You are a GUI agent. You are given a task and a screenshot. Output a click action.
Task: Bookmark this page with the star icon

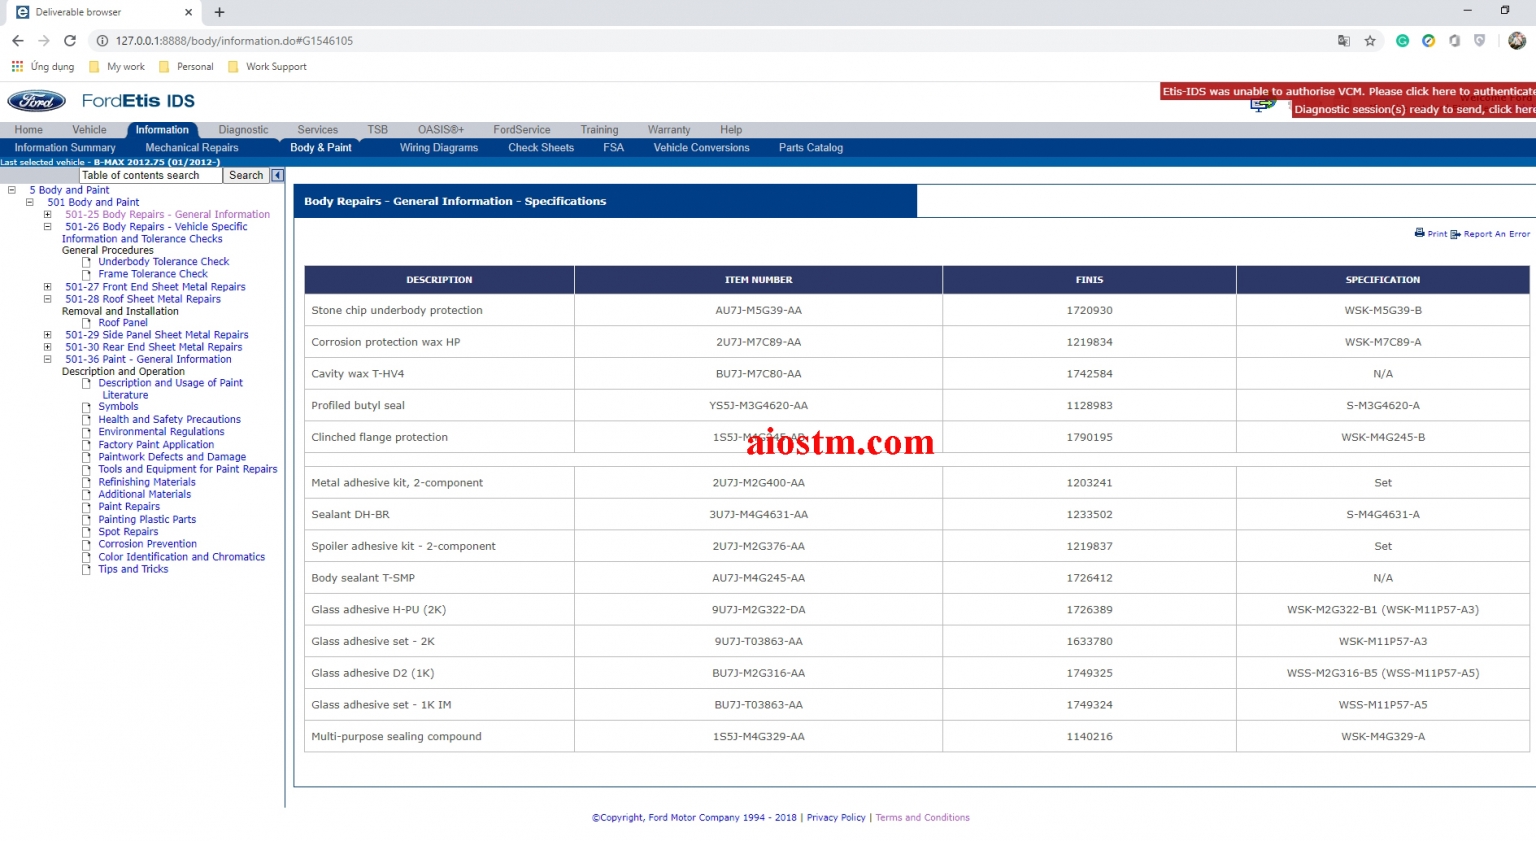tap(1370, 41)
